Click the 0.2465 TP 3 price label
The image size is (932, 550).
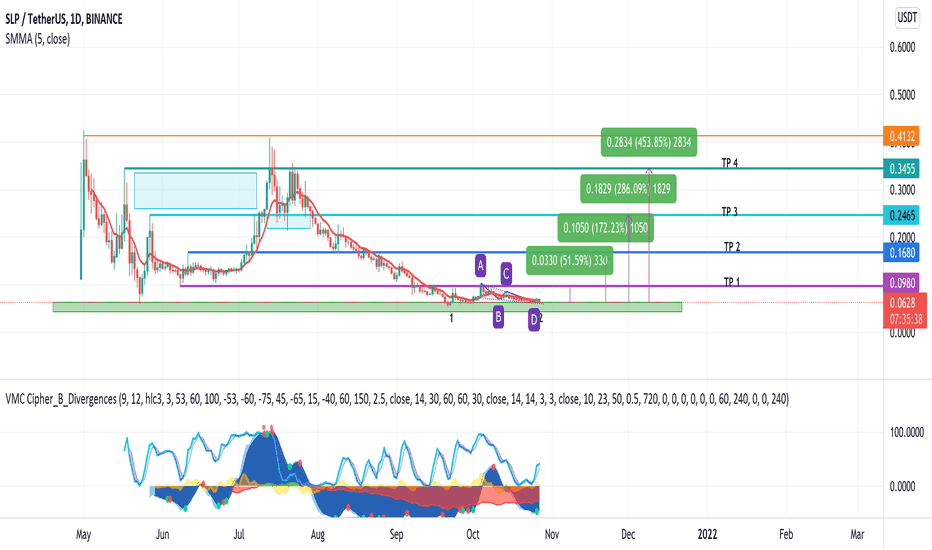[x=901, y=215]
